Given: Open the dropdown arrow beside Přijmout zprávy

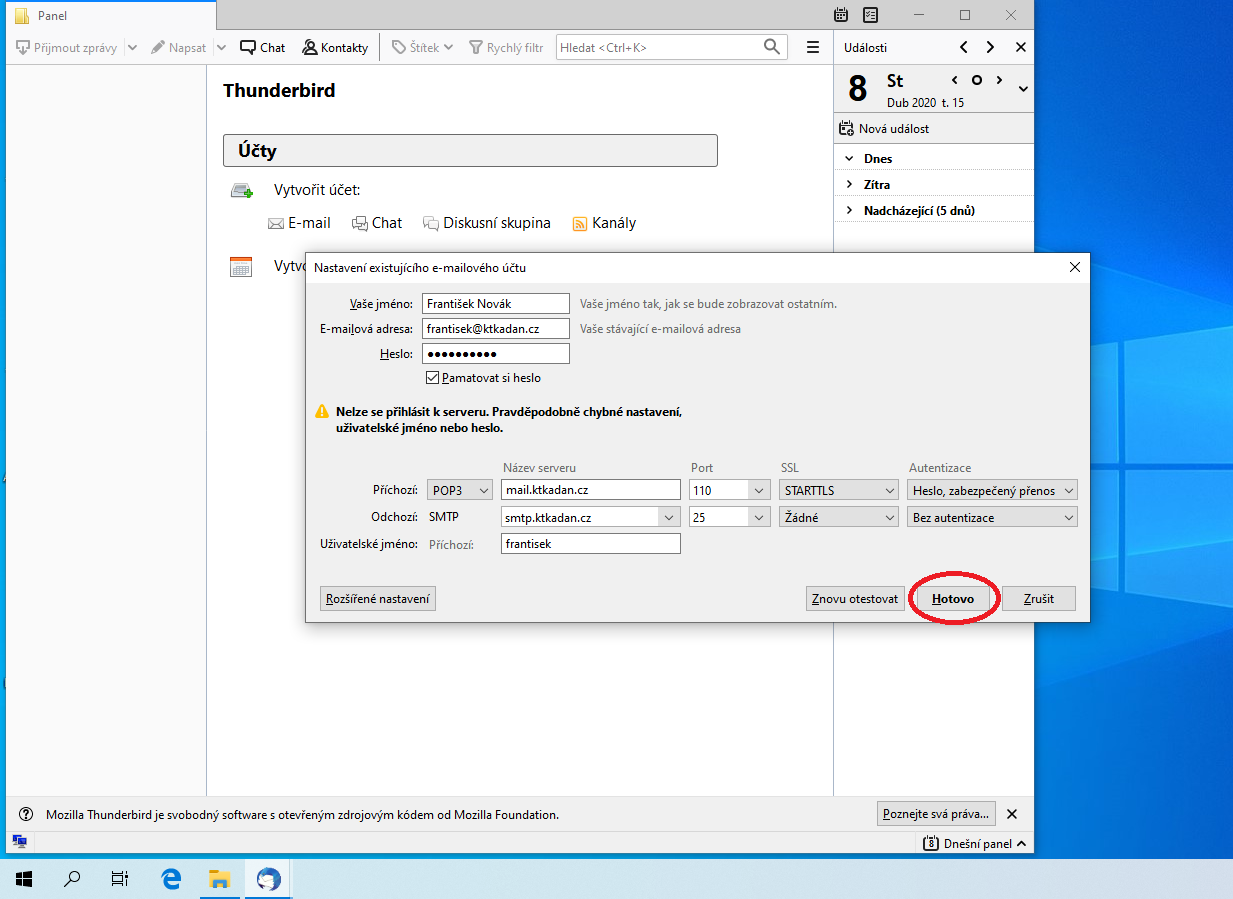Looking at the screenshot, I should click(x=132, y=47).
